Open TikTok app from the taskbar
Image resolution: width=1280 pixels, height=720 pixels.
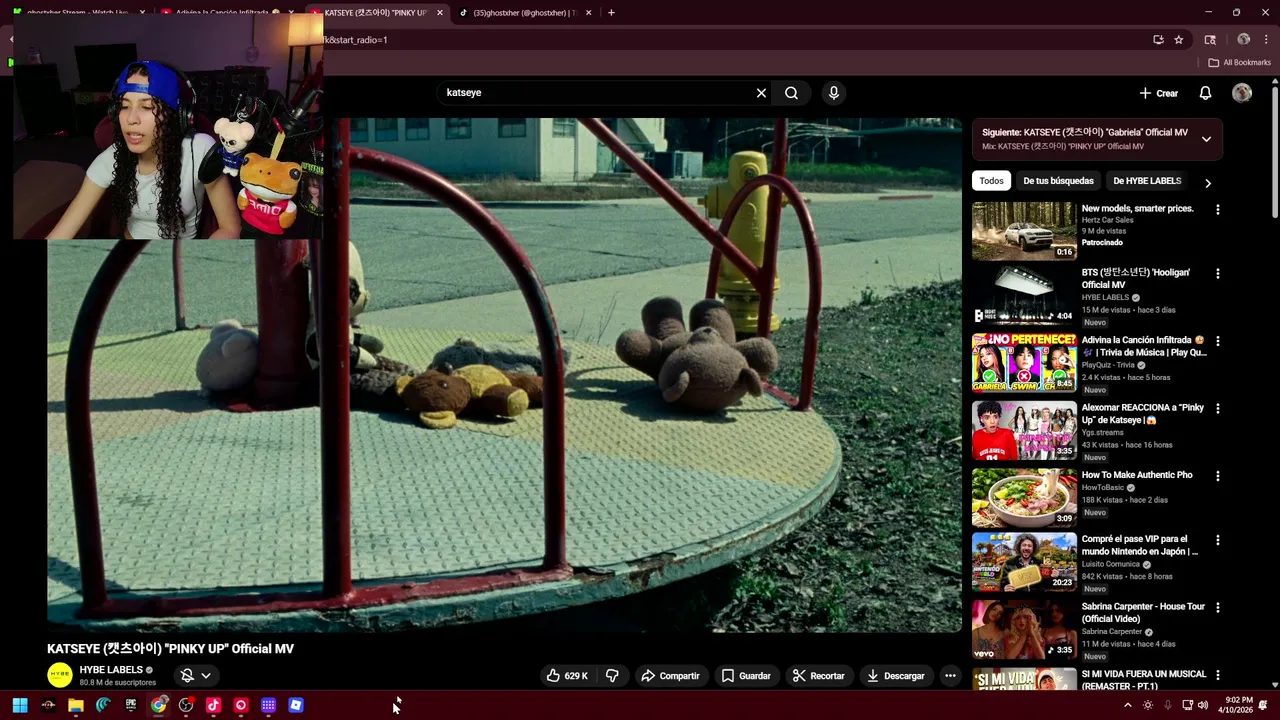click(x=213, y=705)
